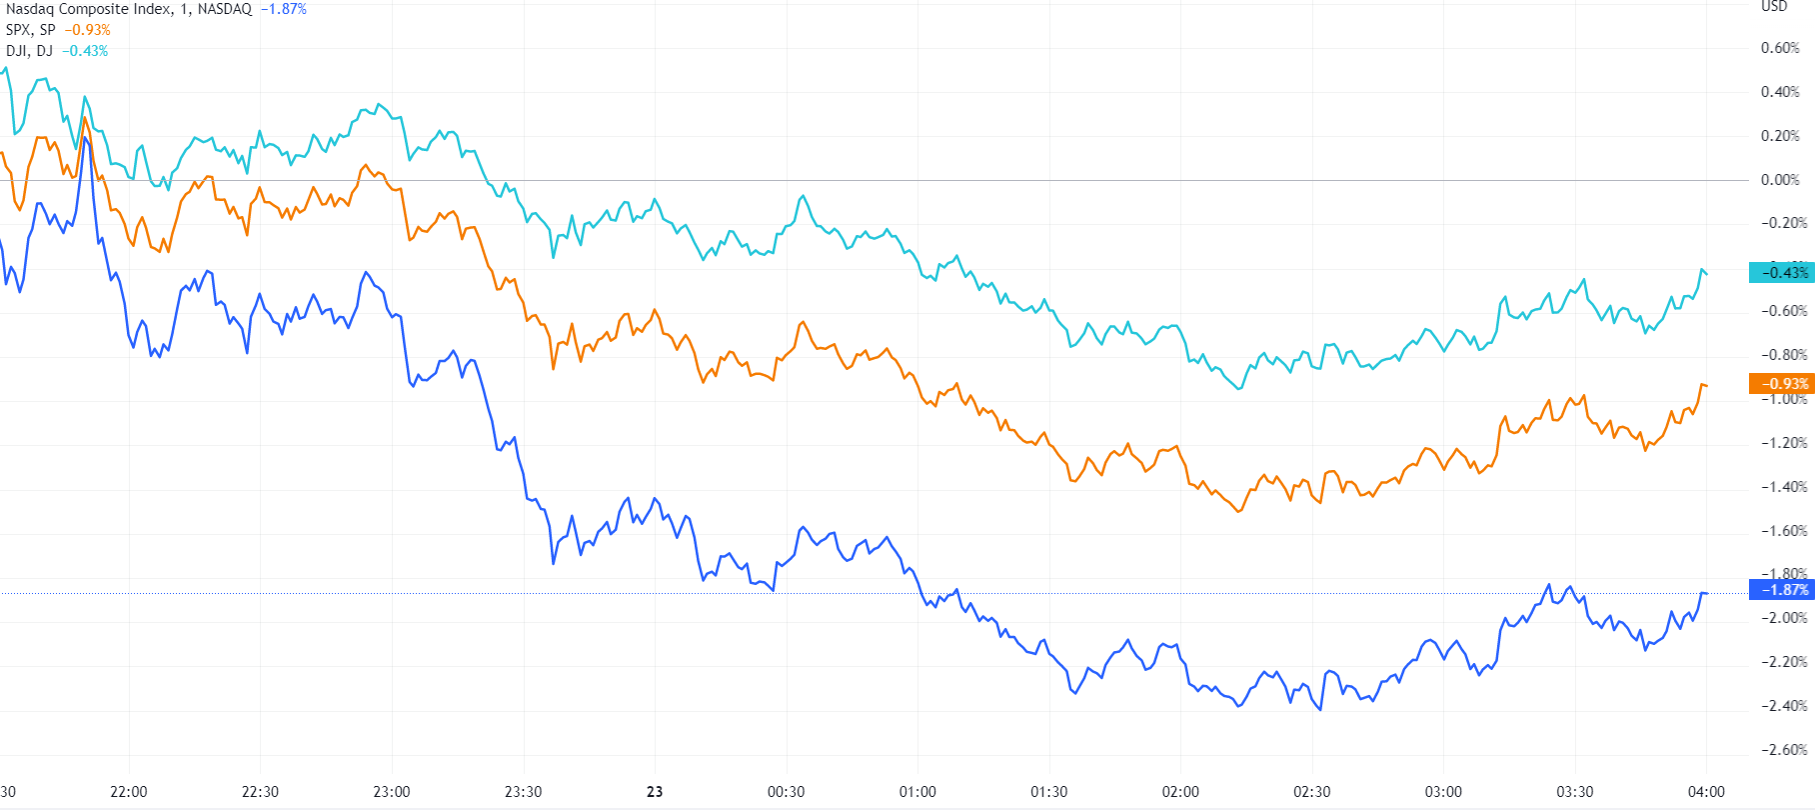Open the USD currency selector
The image size is (1815, 811).
coord(1774,6)
